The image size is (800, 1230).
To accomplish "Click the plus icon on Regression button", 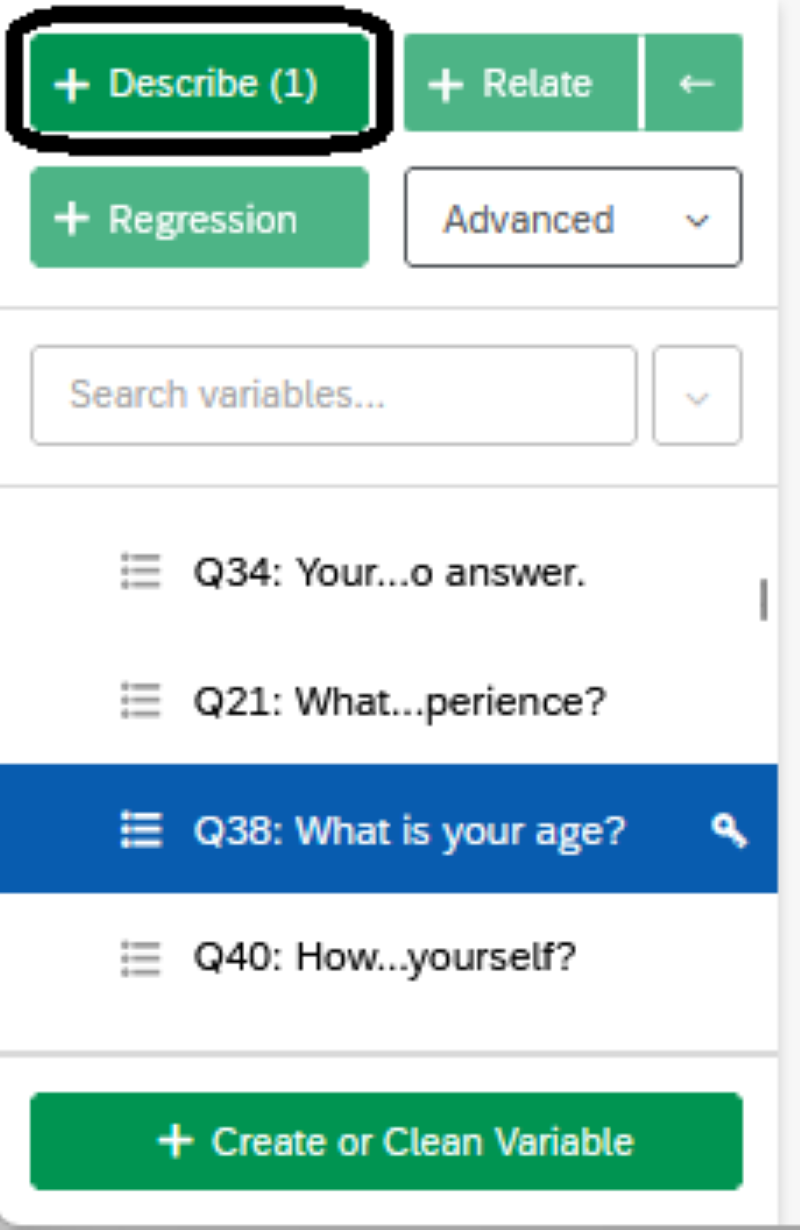I will pyautogui.click(x=72, y=219).
